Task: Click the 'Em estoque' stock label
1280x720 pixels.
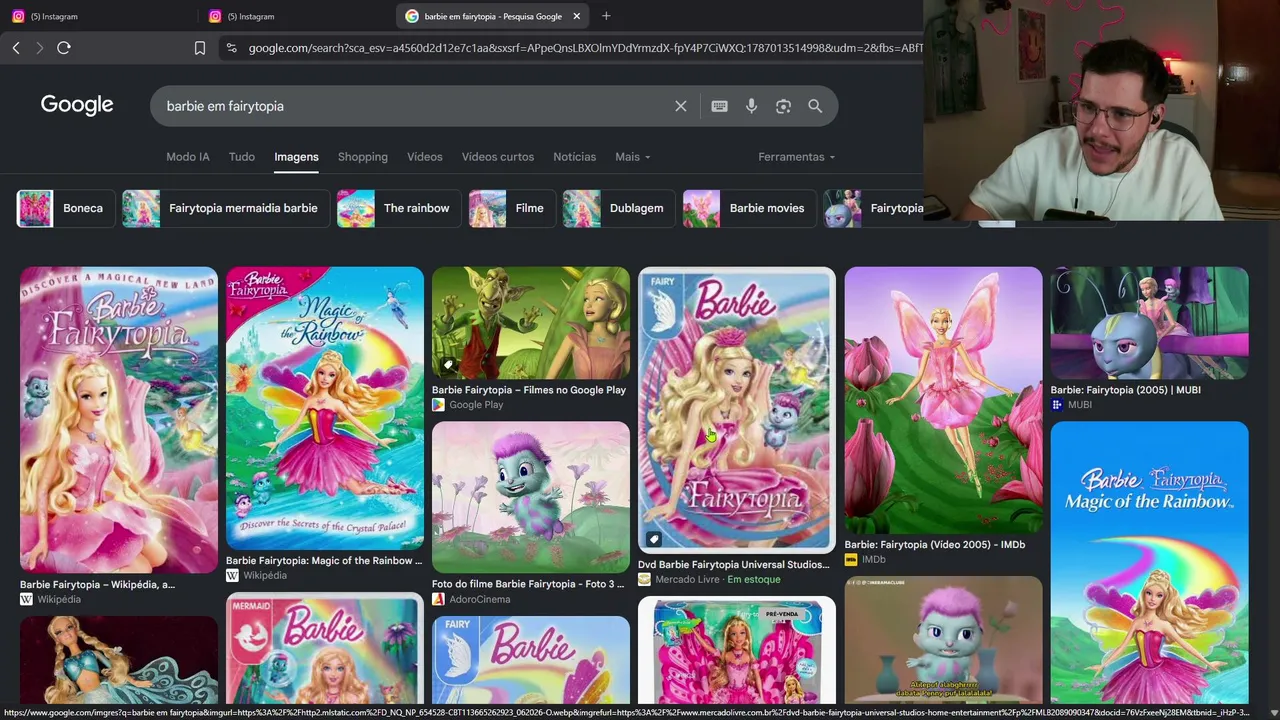Action: click(x=754, y=580)
